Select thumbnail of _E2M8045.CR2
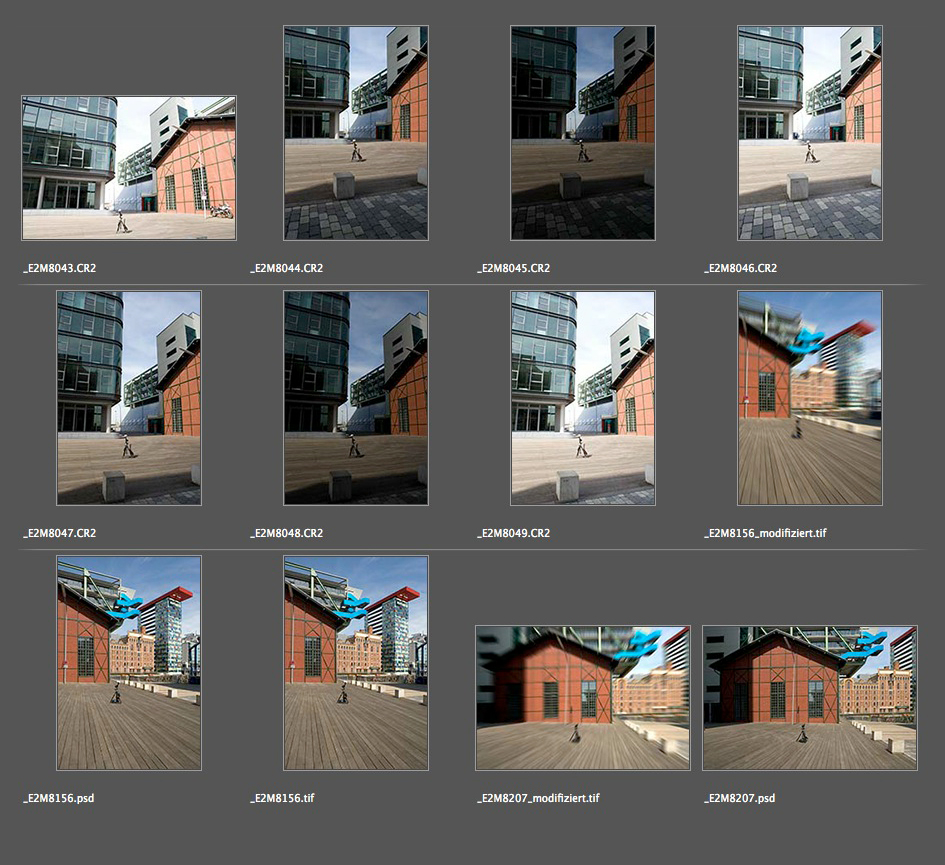945x865 pixels. [x=583, y=133]
